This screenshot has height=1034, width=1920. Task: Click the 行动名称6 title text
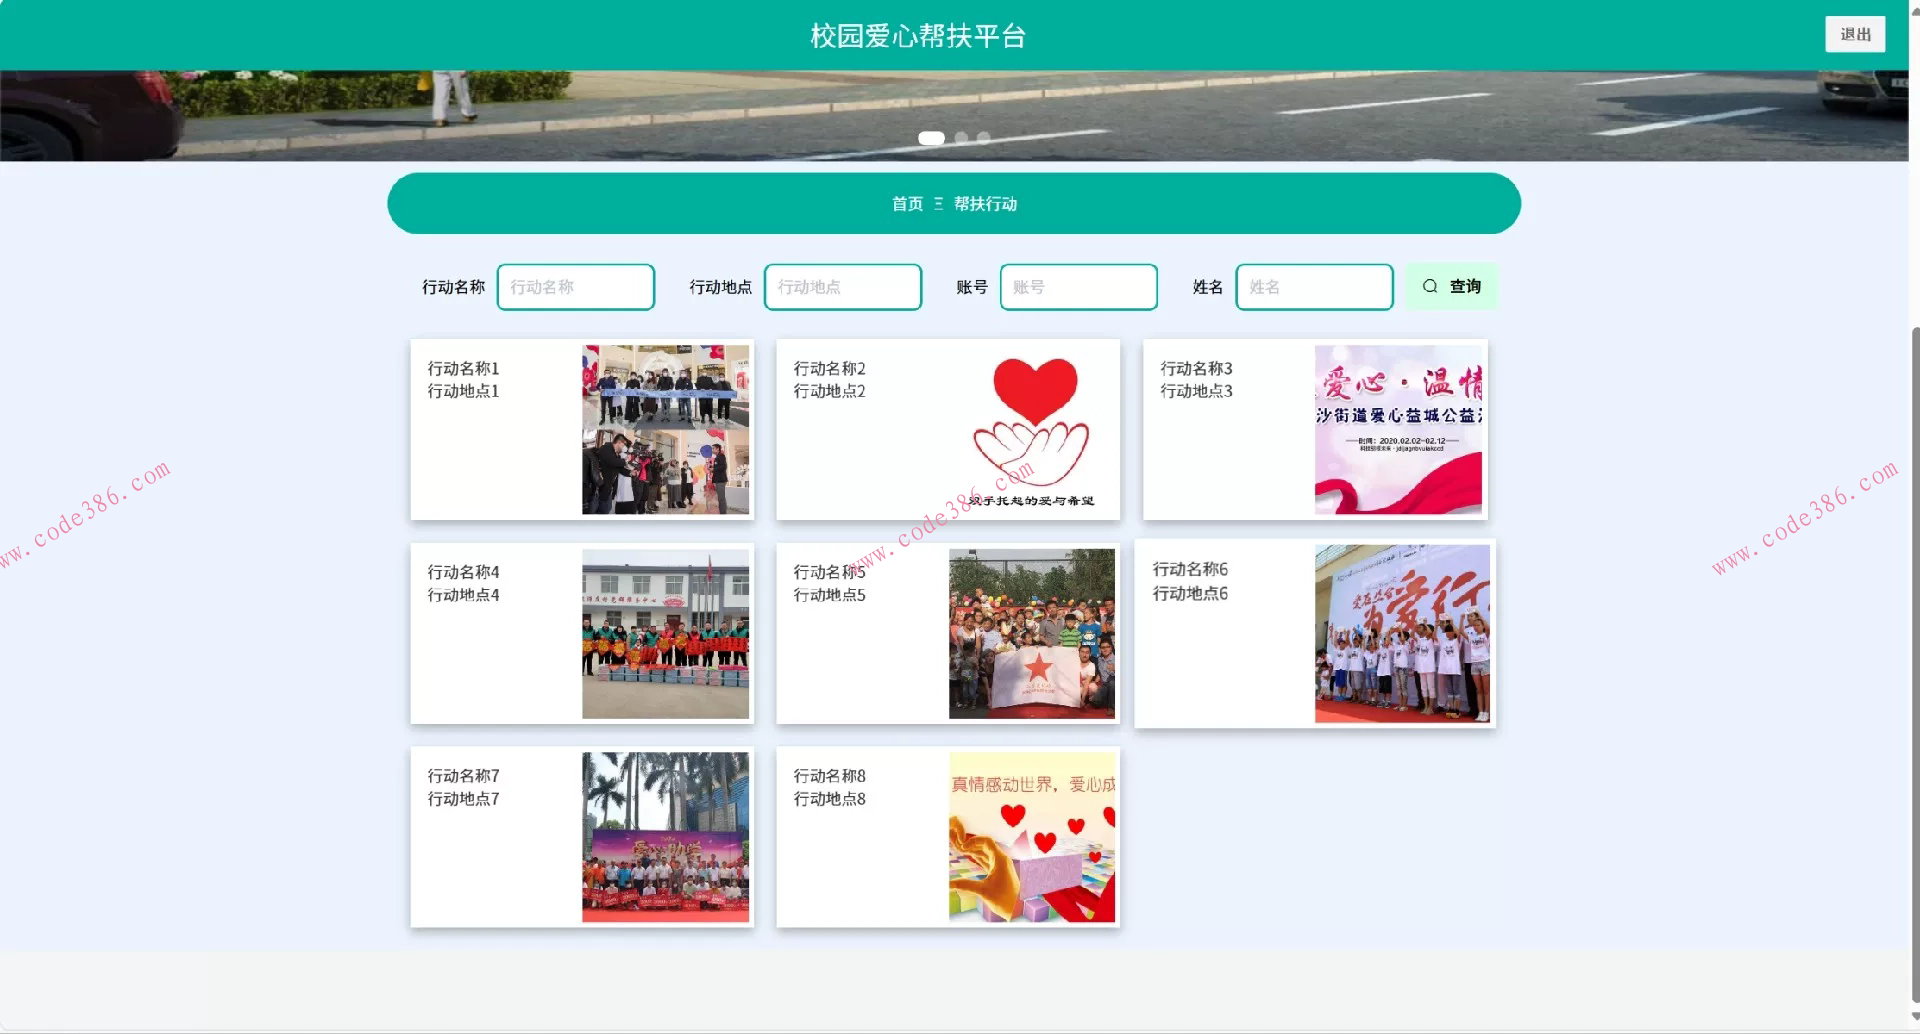1190,569
